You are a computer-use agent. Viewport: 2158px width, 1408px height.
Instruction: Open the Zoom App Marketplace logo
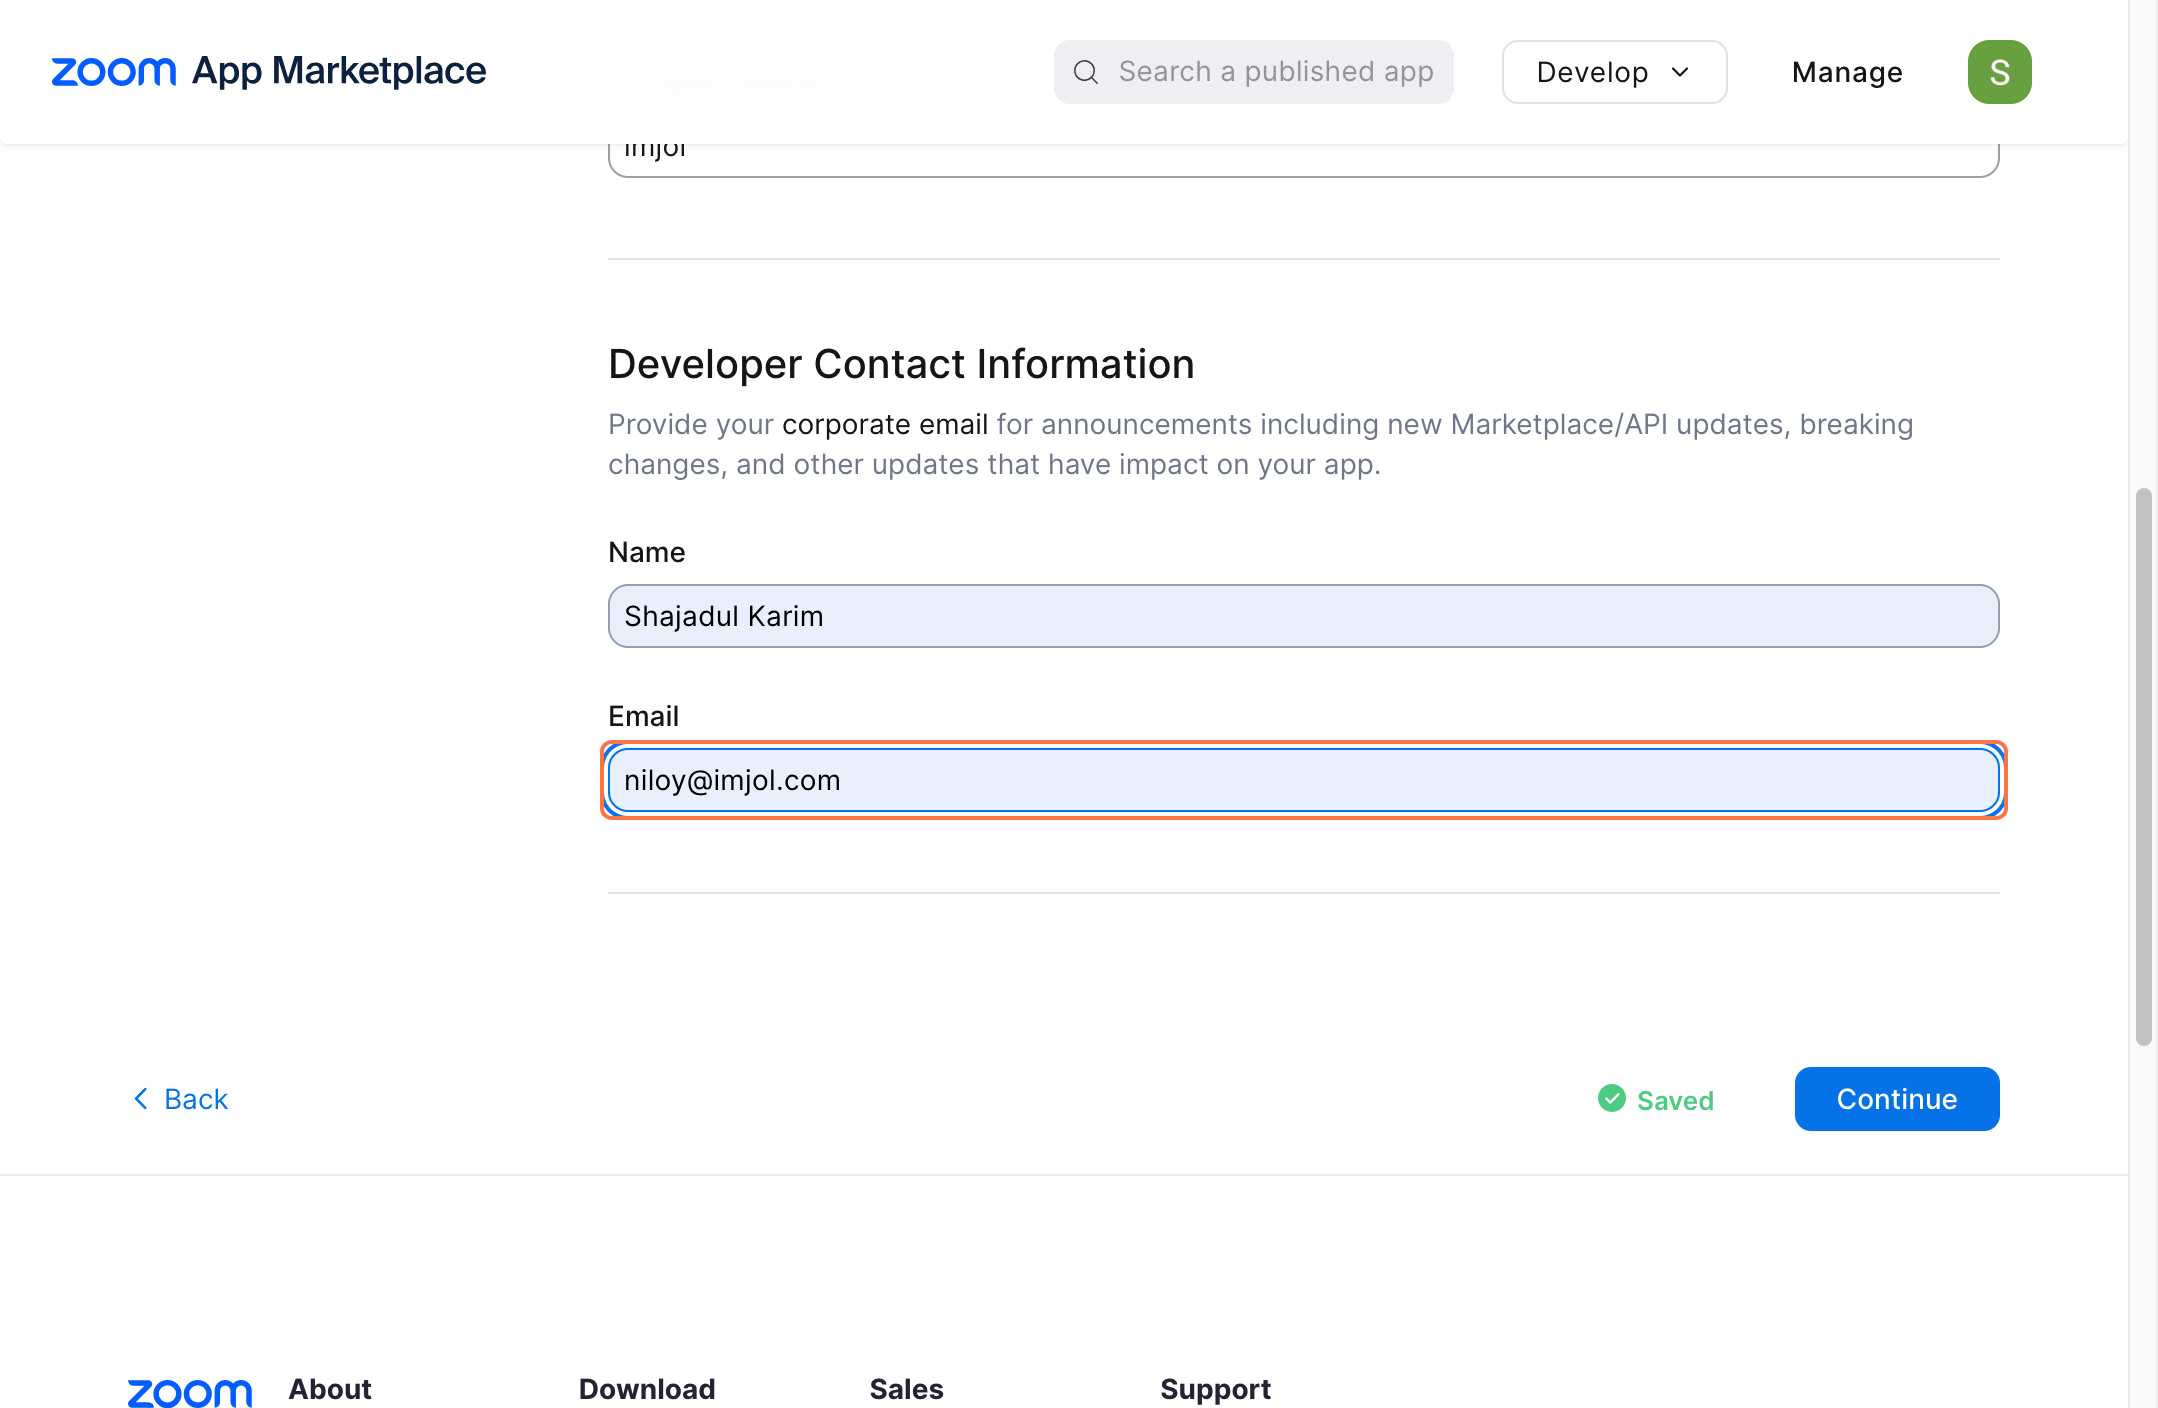268,71
